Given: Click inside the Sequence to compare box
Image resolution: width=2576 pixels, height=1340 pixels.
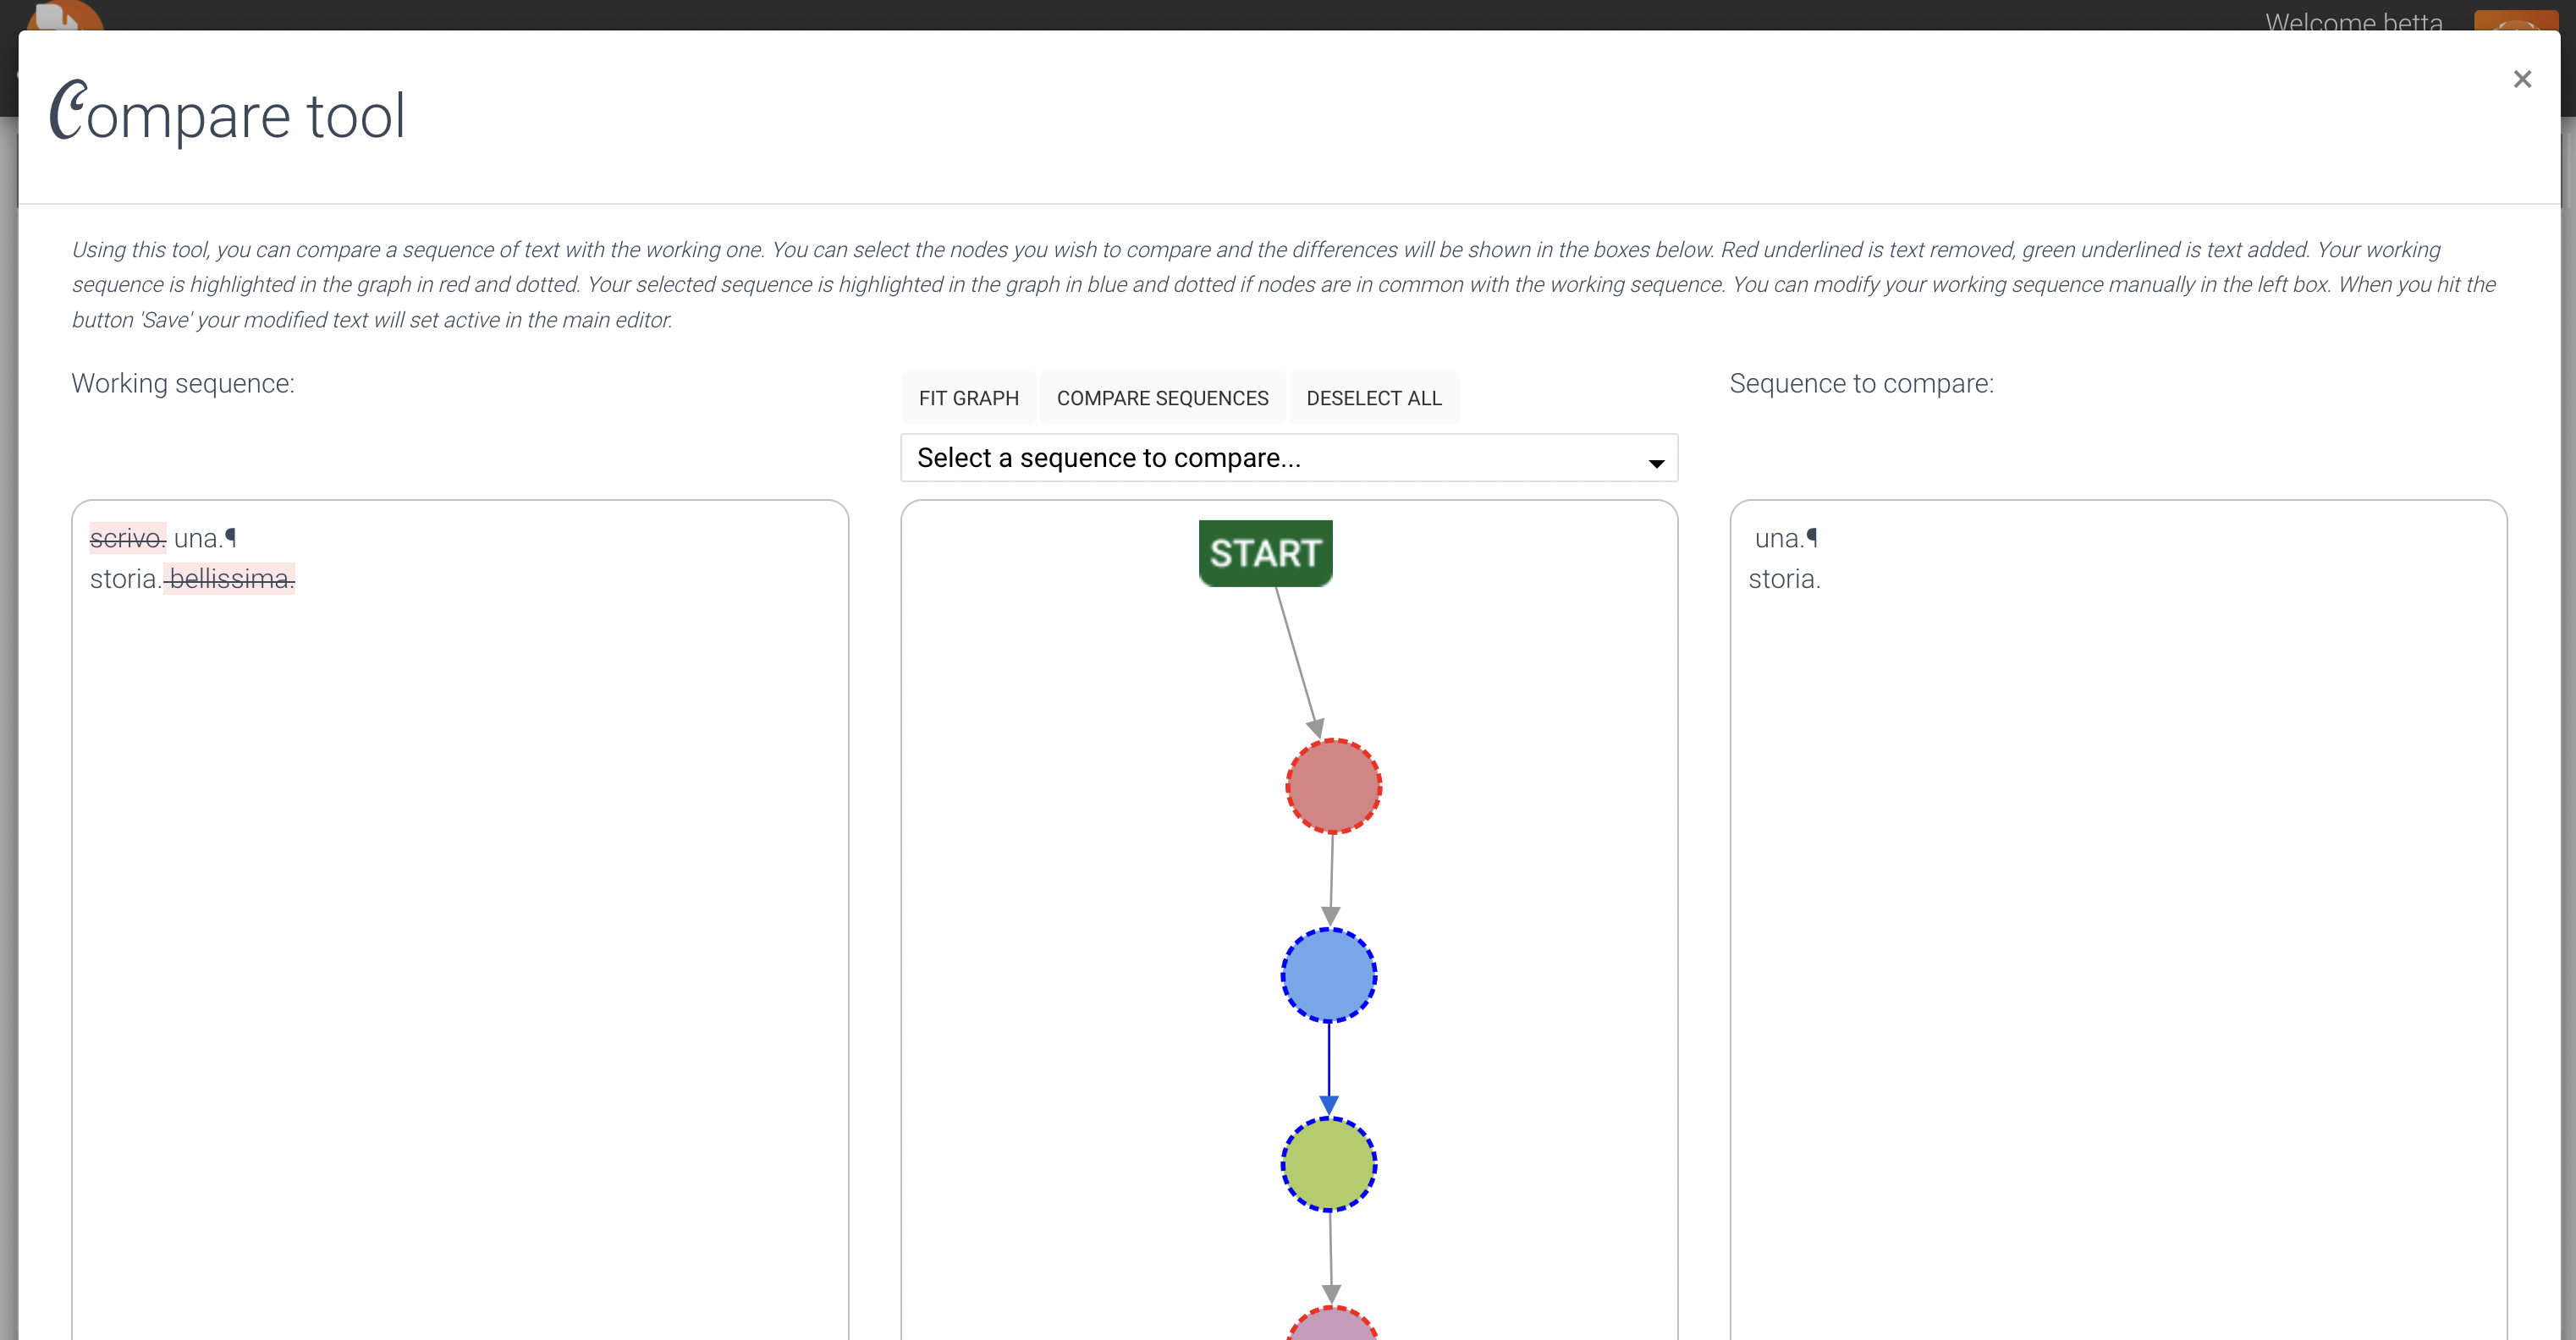Looking at the screenshot, I should 2118,920.
